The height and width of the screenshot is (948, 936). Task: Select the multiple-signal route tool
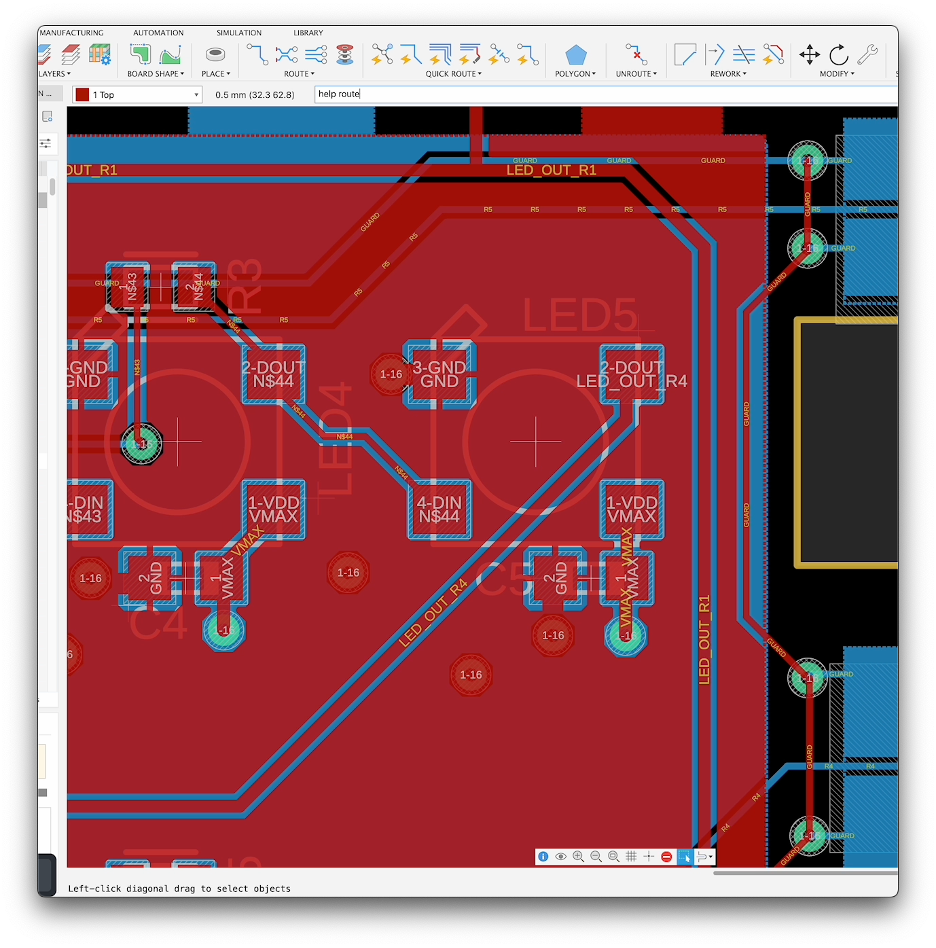coord(316,54)
